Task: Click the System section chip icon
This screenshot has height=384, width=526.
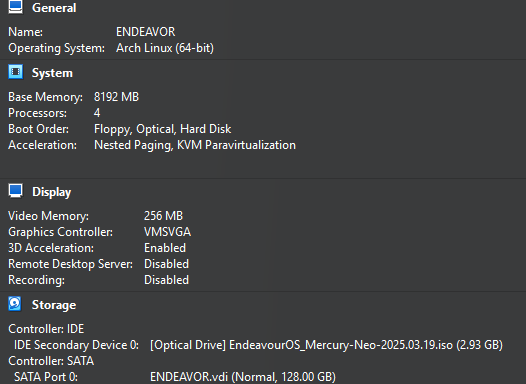Action: pos(15,72)
